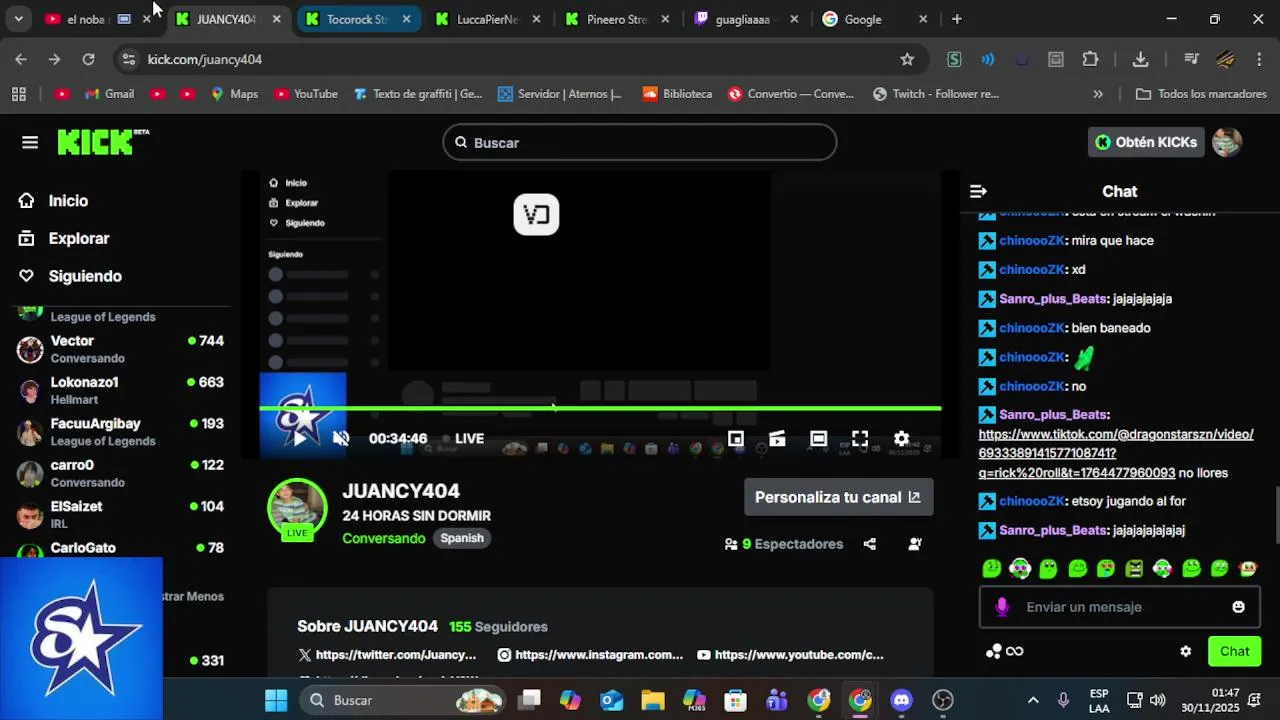This screenshot has height=720, width=1280.
Task: Click the chat panel scrollbar
Action: point(1275,515)
